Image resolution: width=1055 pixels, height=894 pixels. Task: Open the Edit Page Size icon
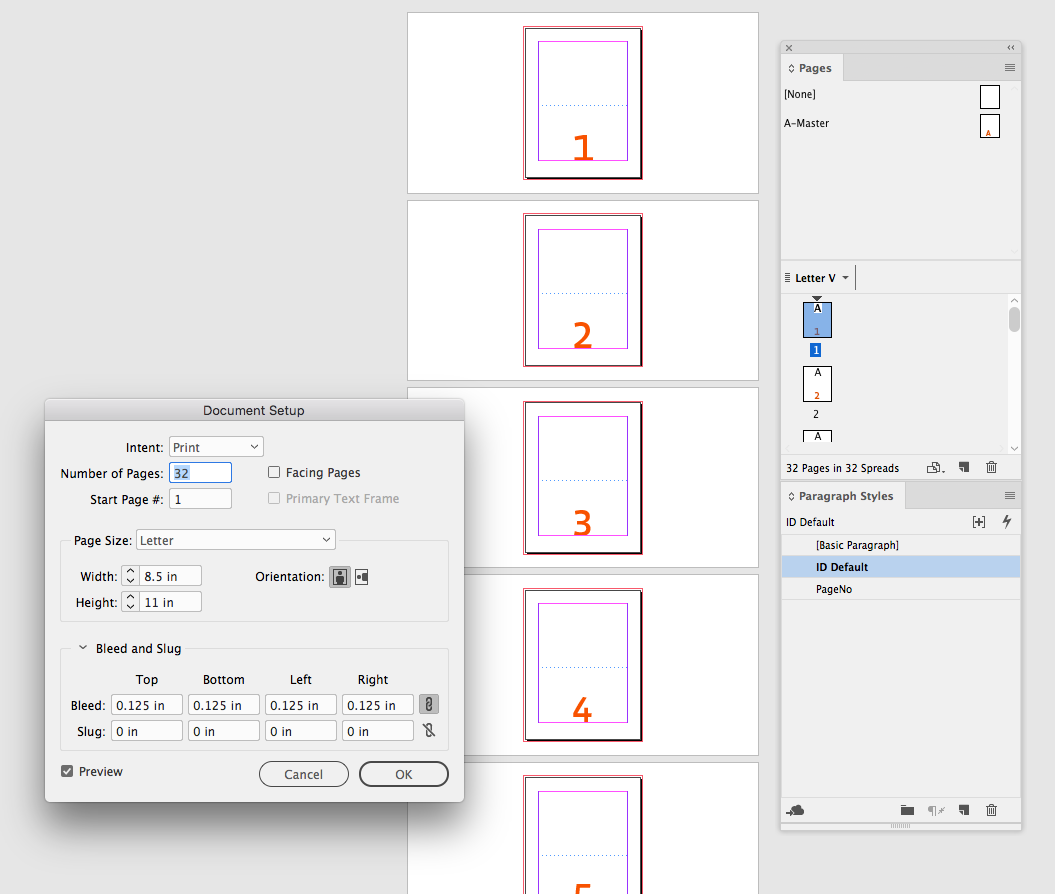[x=933, y=467]
